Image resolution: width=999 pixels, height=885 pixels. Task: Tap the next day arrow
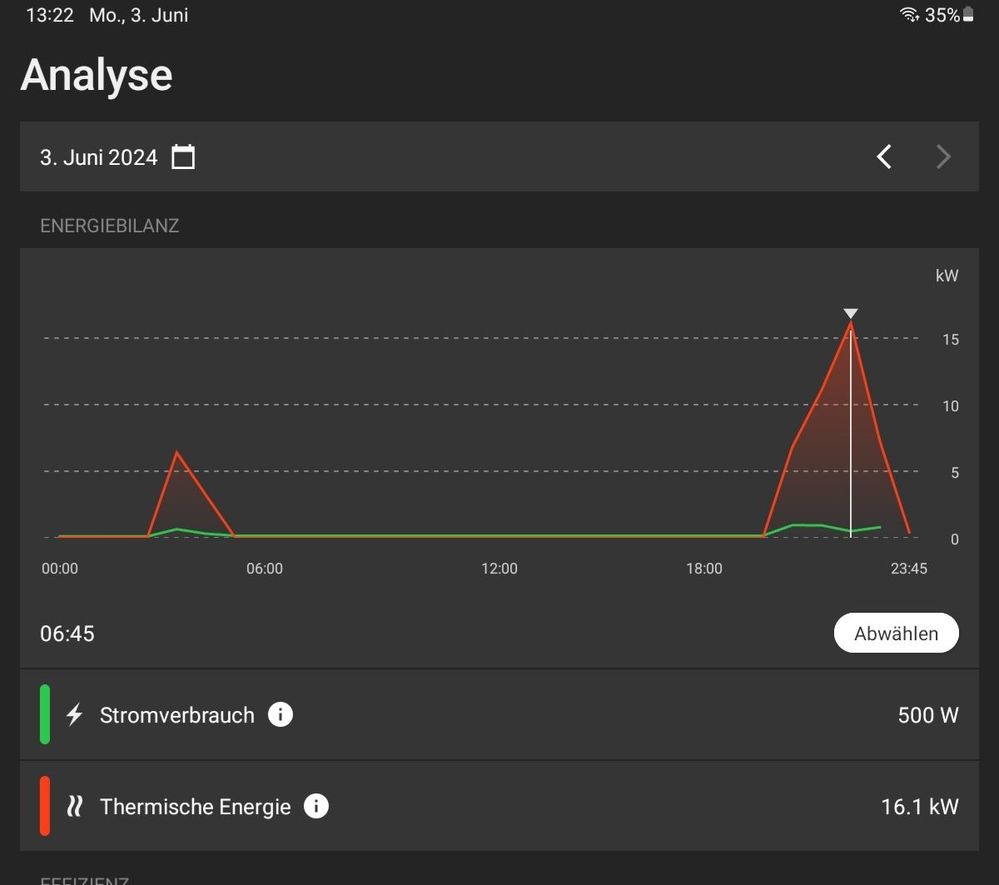click(943, 157)
